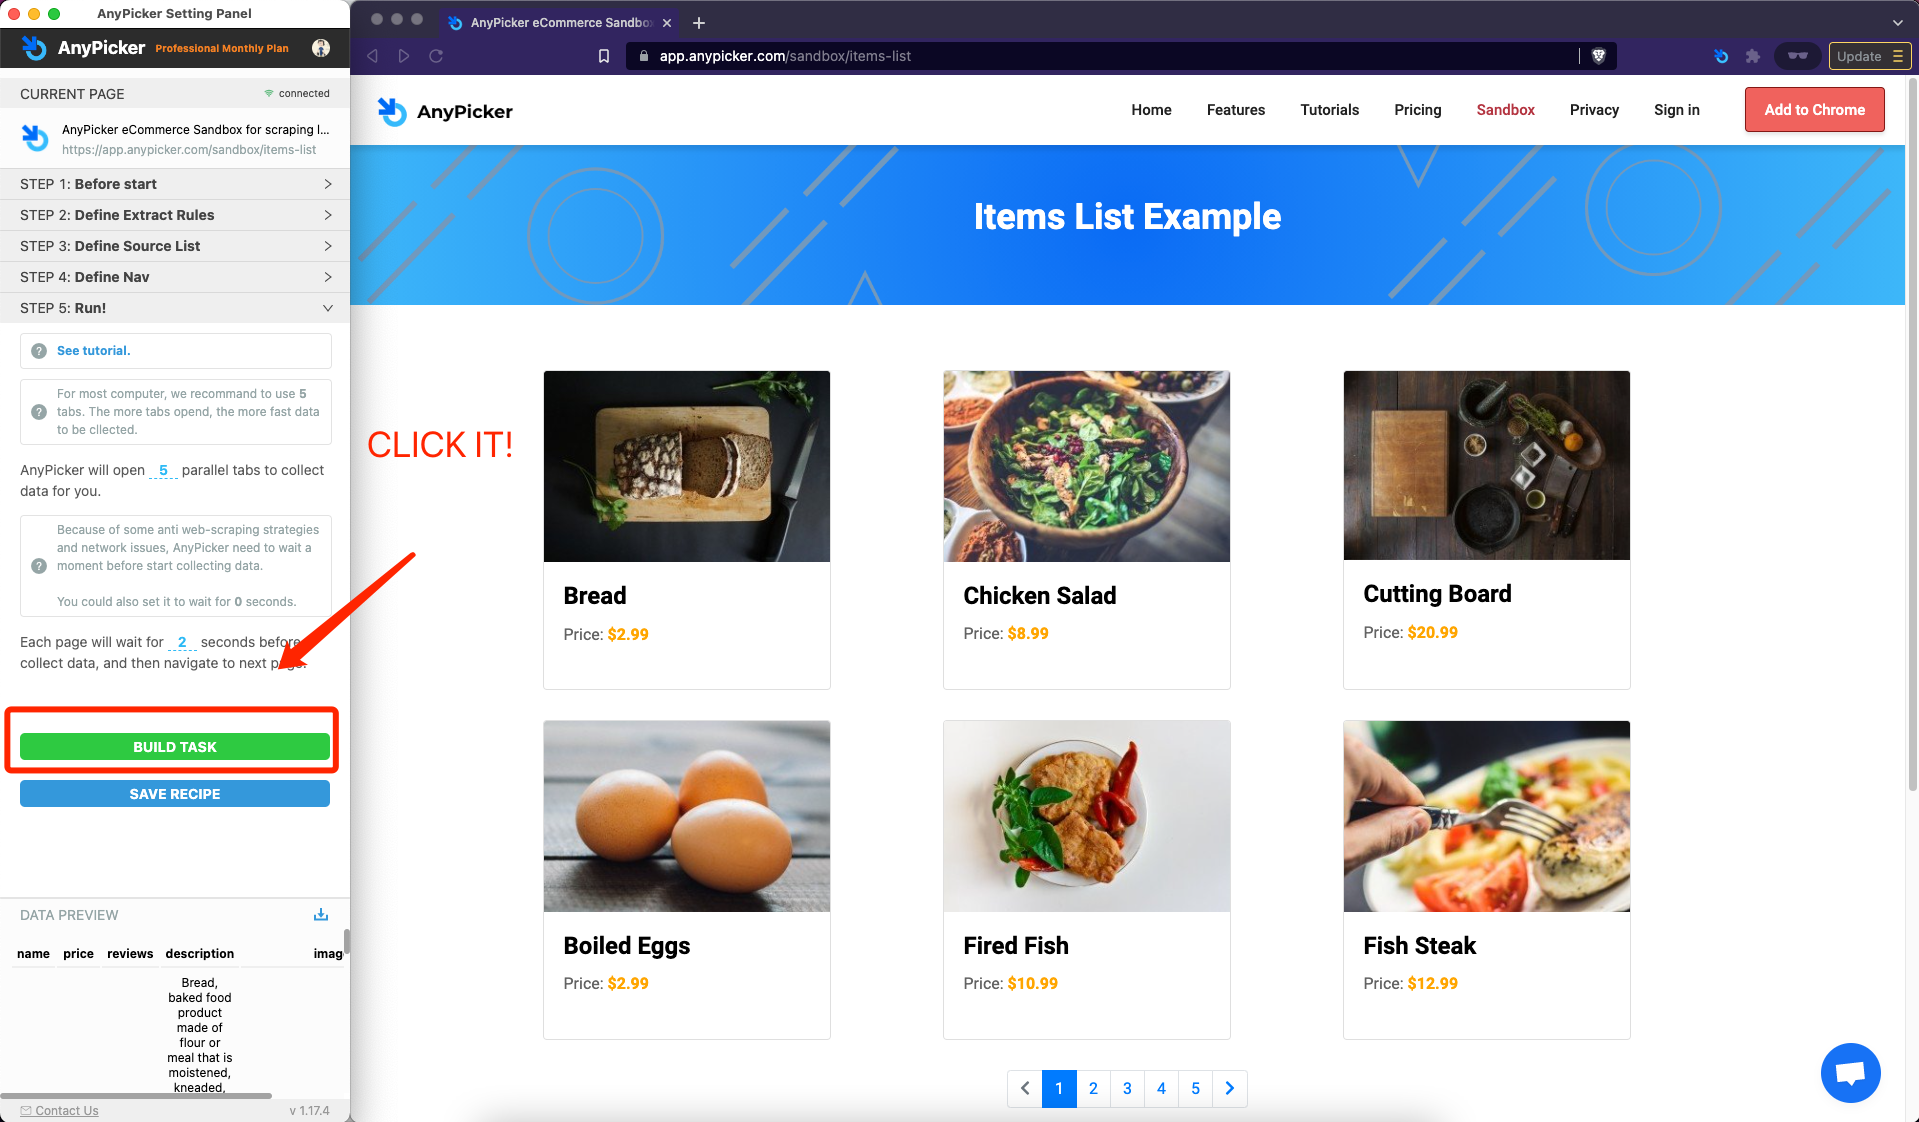The width and height of the screenshot is (1919, 1122).
Task: Expand STEP 1: Before start section
Action: [175, 184]
